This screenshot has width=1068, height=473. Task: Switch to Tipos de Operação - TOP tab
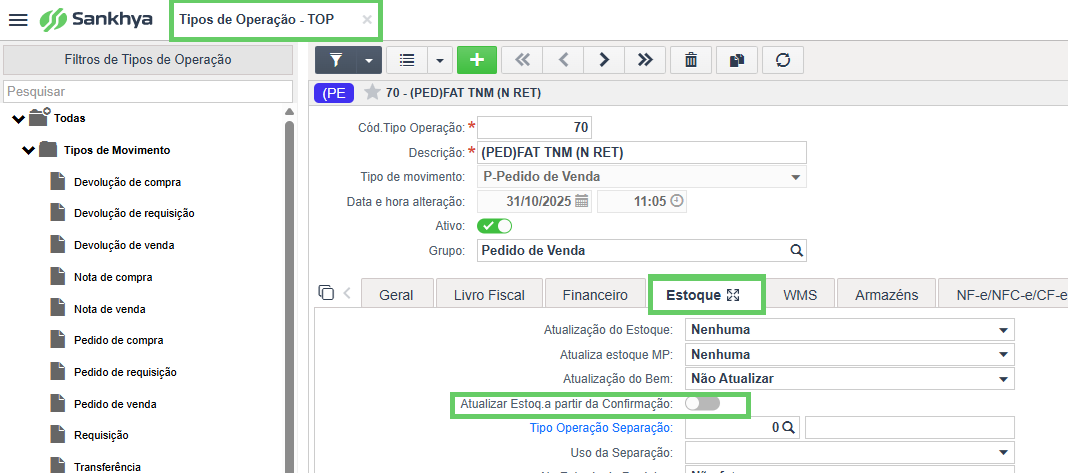257,20
